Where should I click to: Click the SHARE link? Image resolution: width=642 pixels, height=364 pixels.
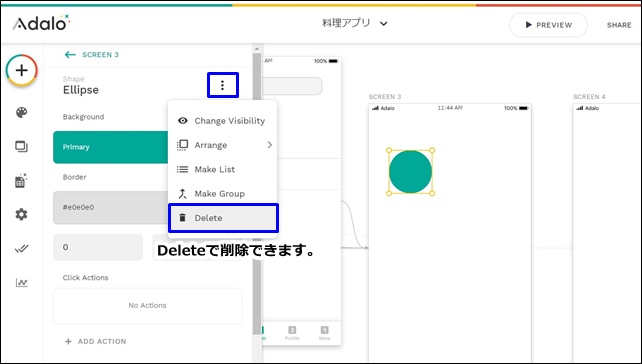[619, 25]
